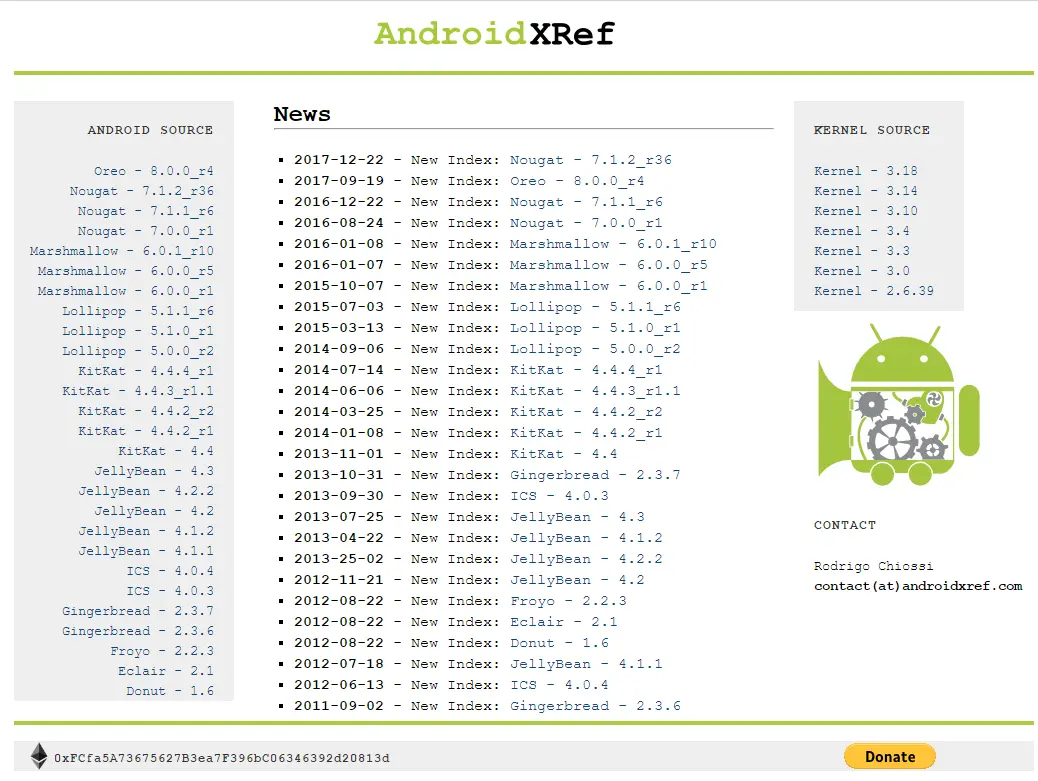Click news link ICS - 4.0.4 dated 2012-06-13

559,685
